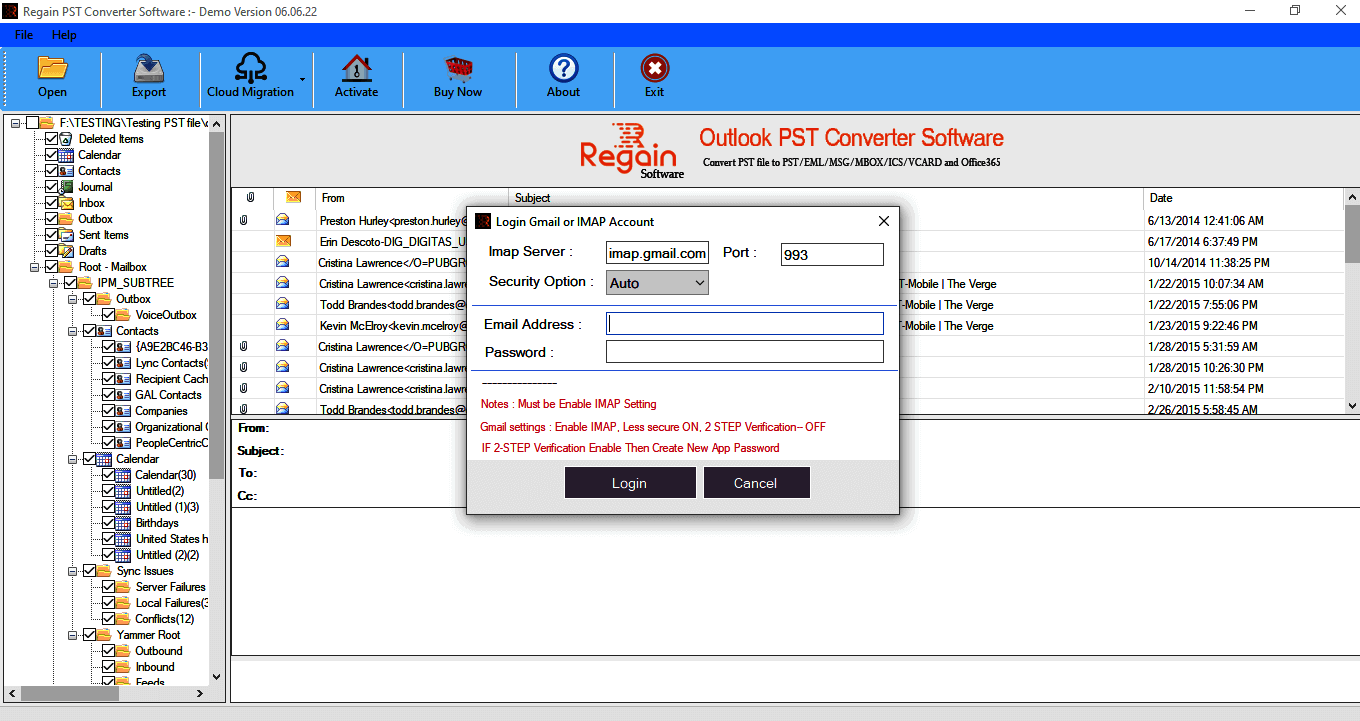Collapse the Yammer Root node
The image size is (1360, 721).
(73, 635)
